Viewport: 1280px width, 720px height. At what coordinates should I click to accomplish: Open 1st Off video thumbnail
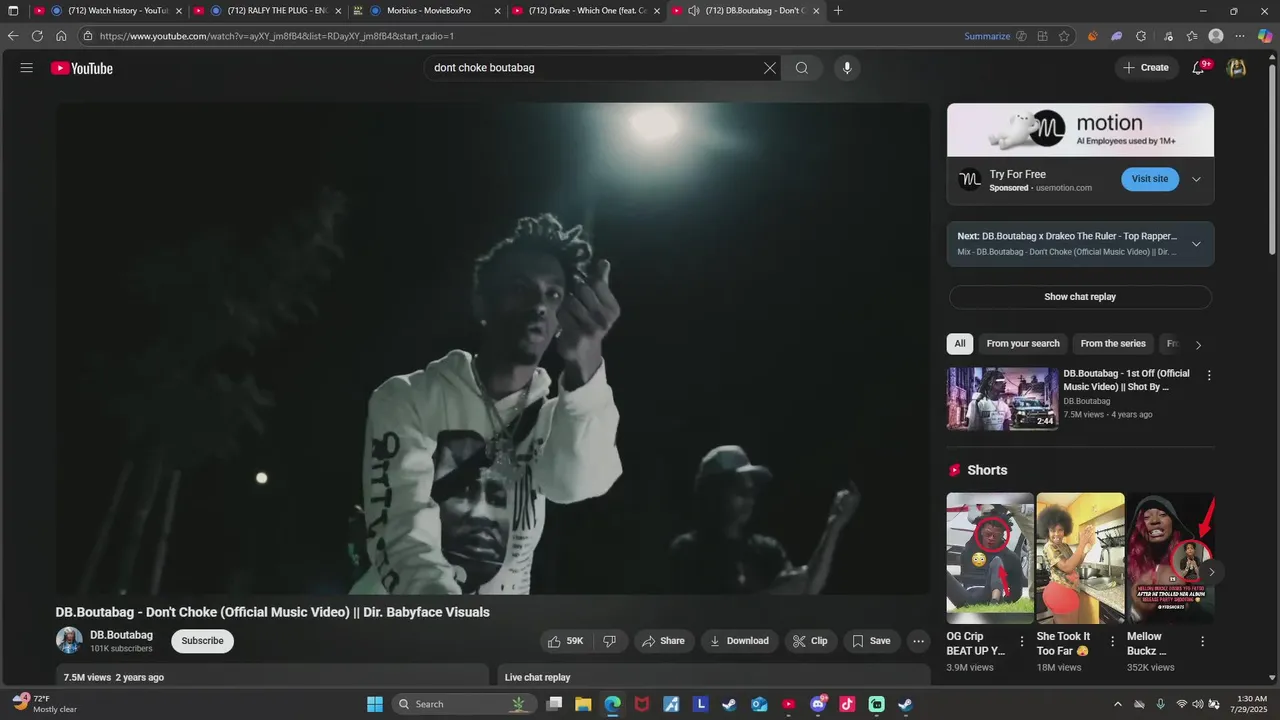1002,398
